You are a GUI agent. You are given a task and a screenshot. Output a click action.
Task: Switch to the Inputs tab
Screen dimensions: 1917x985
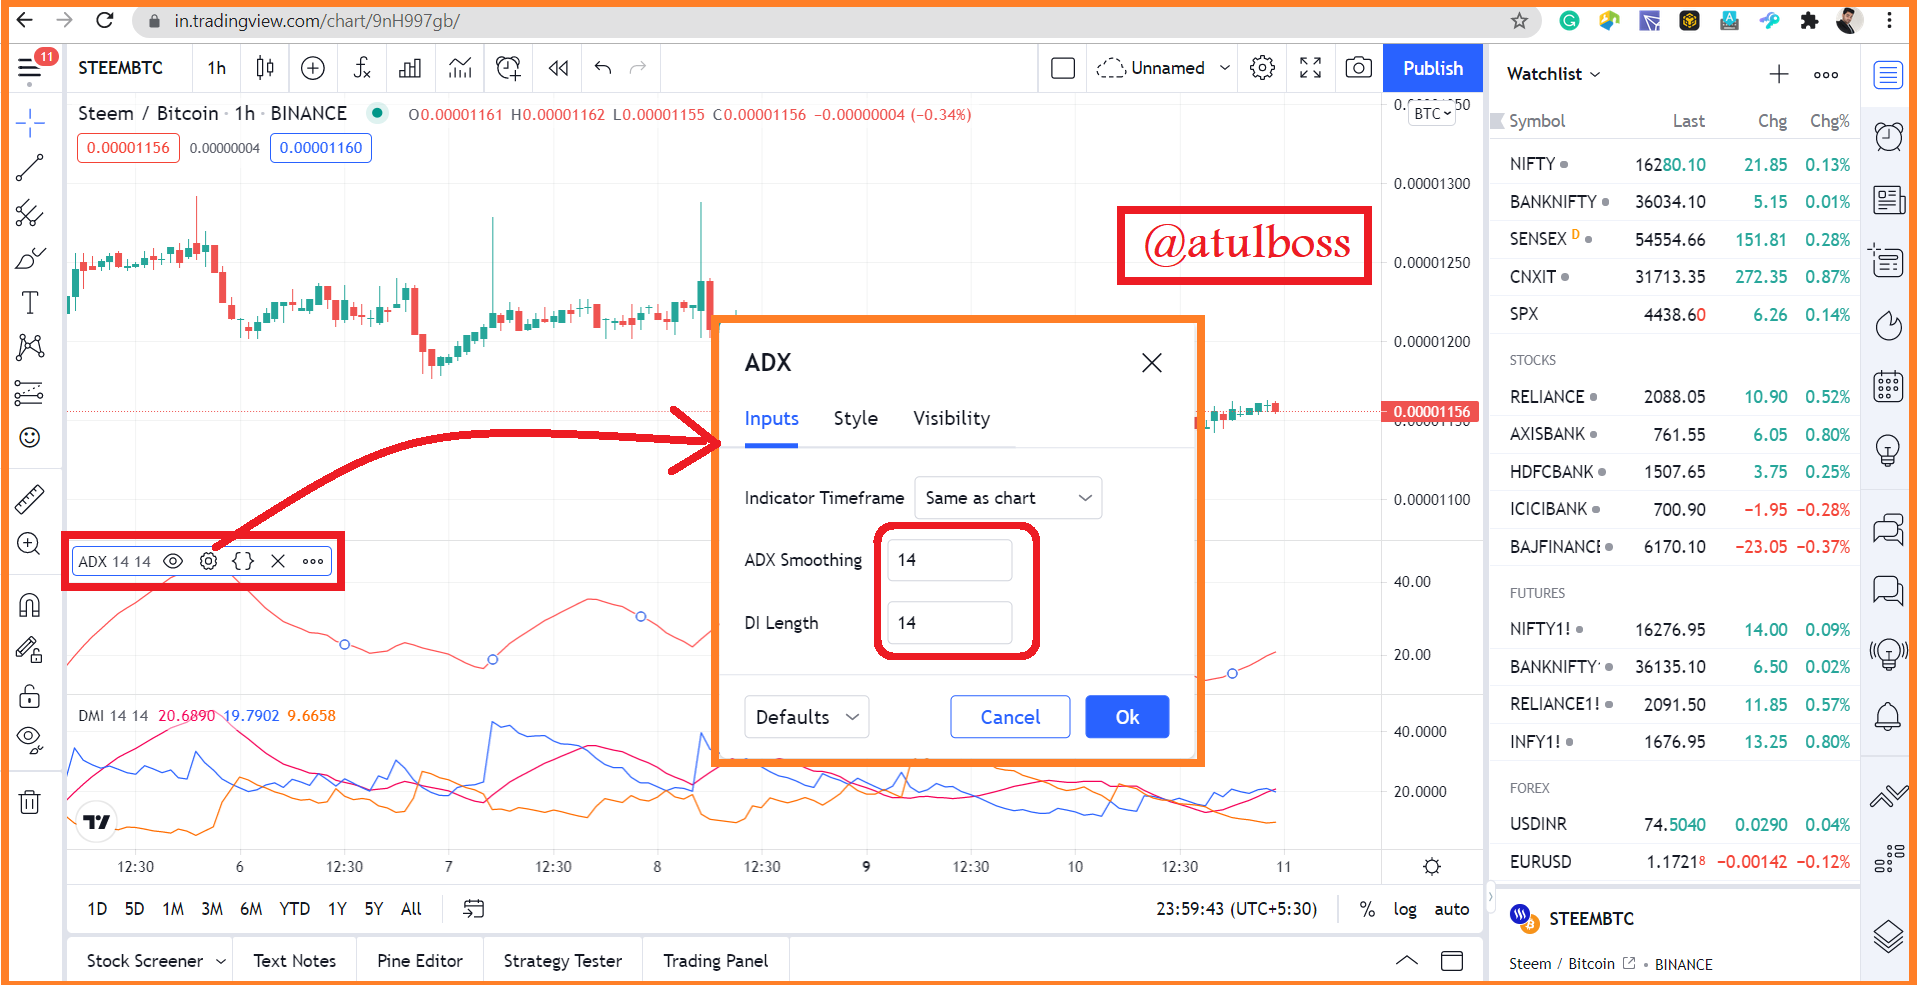pos(771,419)
